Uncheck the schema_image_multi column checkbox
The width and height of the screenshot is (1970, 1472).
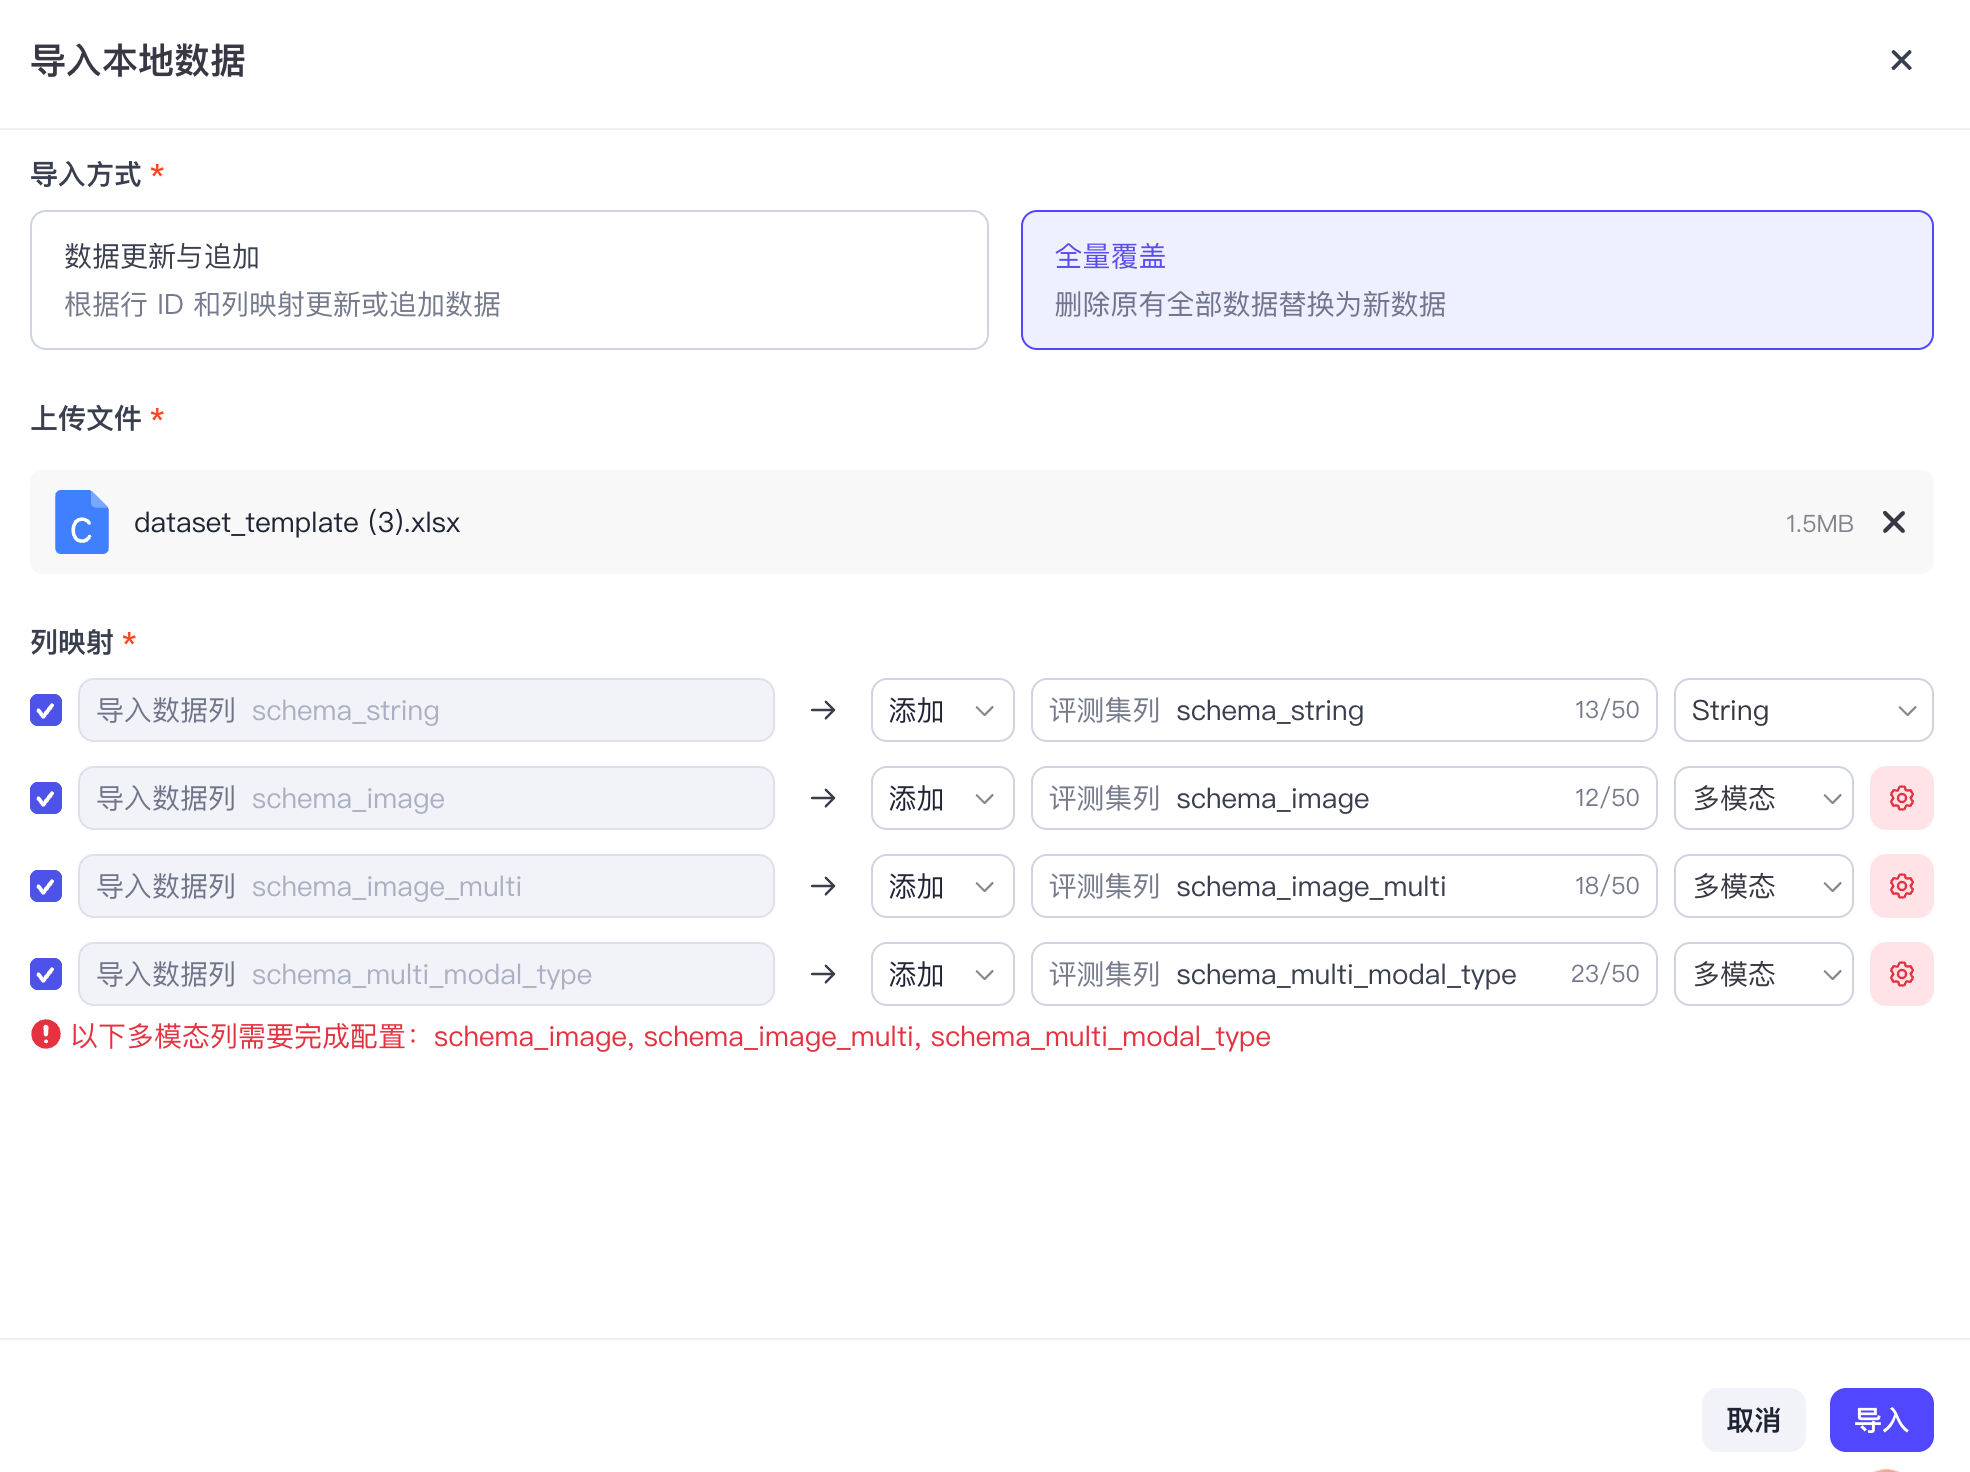pos(46,886)
